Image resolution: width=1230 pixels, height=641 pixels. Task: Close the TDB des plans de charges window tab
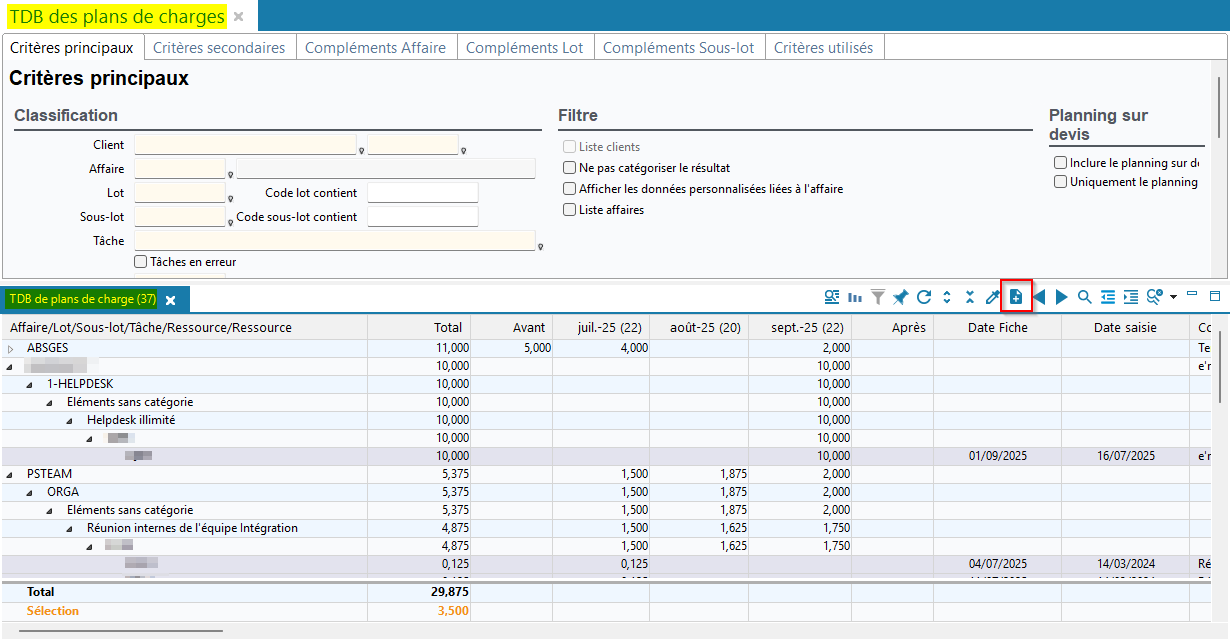point(238,17)
